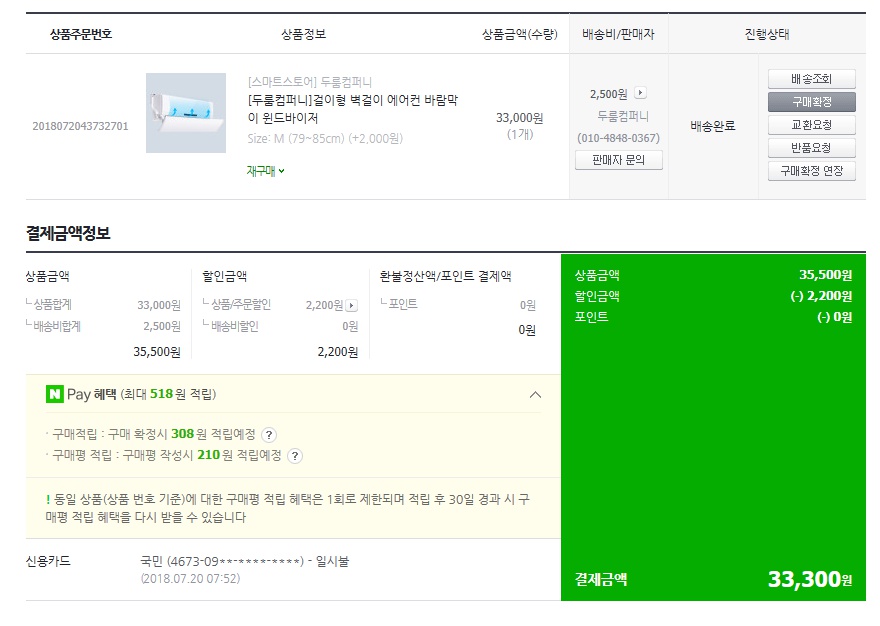
Task: Open the air conditioner wind visor thumbnail
Action: (186, 113)
